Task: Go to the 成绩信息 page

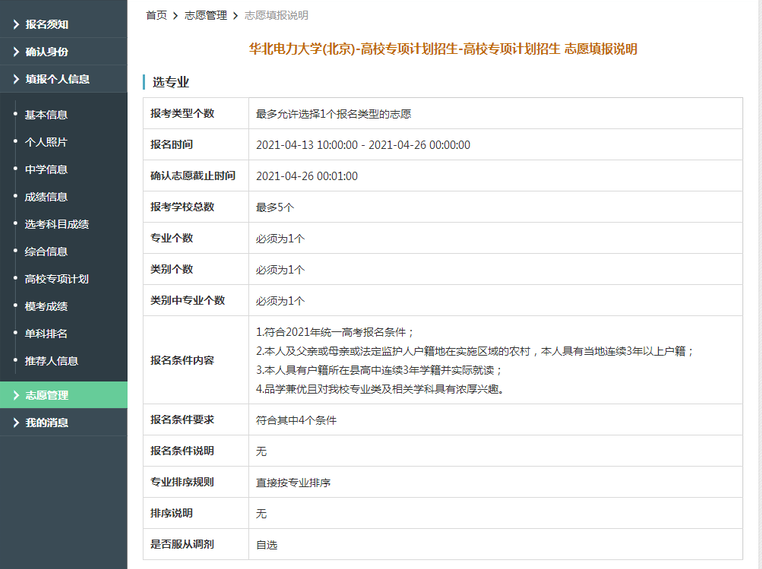Action: tap(46, 197)
